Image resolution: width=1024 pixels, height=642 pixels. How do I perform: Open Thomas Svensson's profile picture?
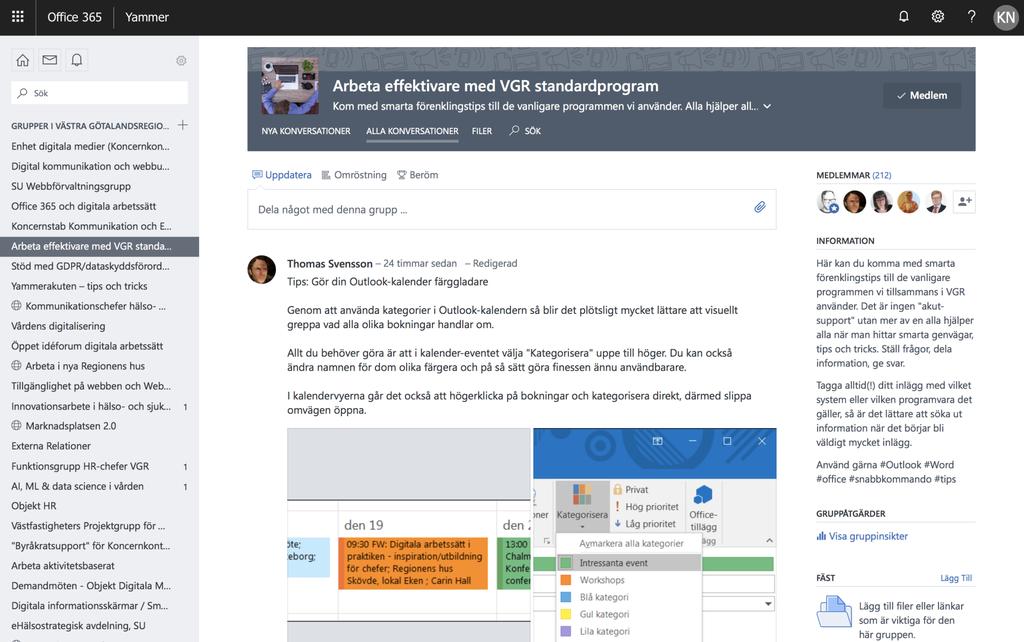click(262, 269)
